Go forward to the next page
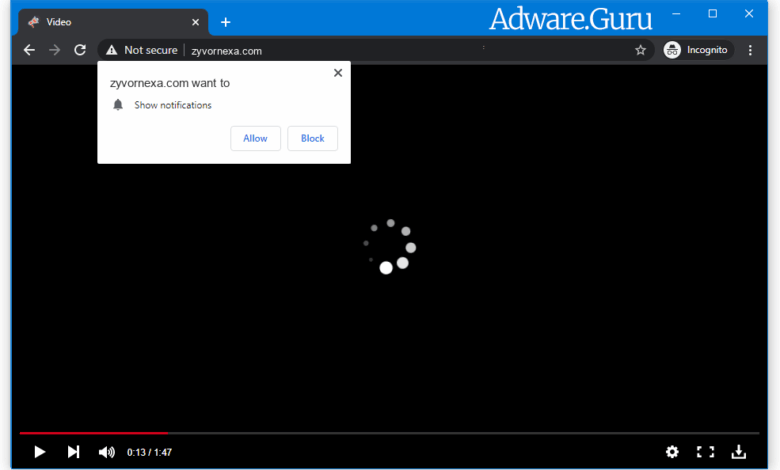This screenshot has width=780, height=470. coord(54,50)
